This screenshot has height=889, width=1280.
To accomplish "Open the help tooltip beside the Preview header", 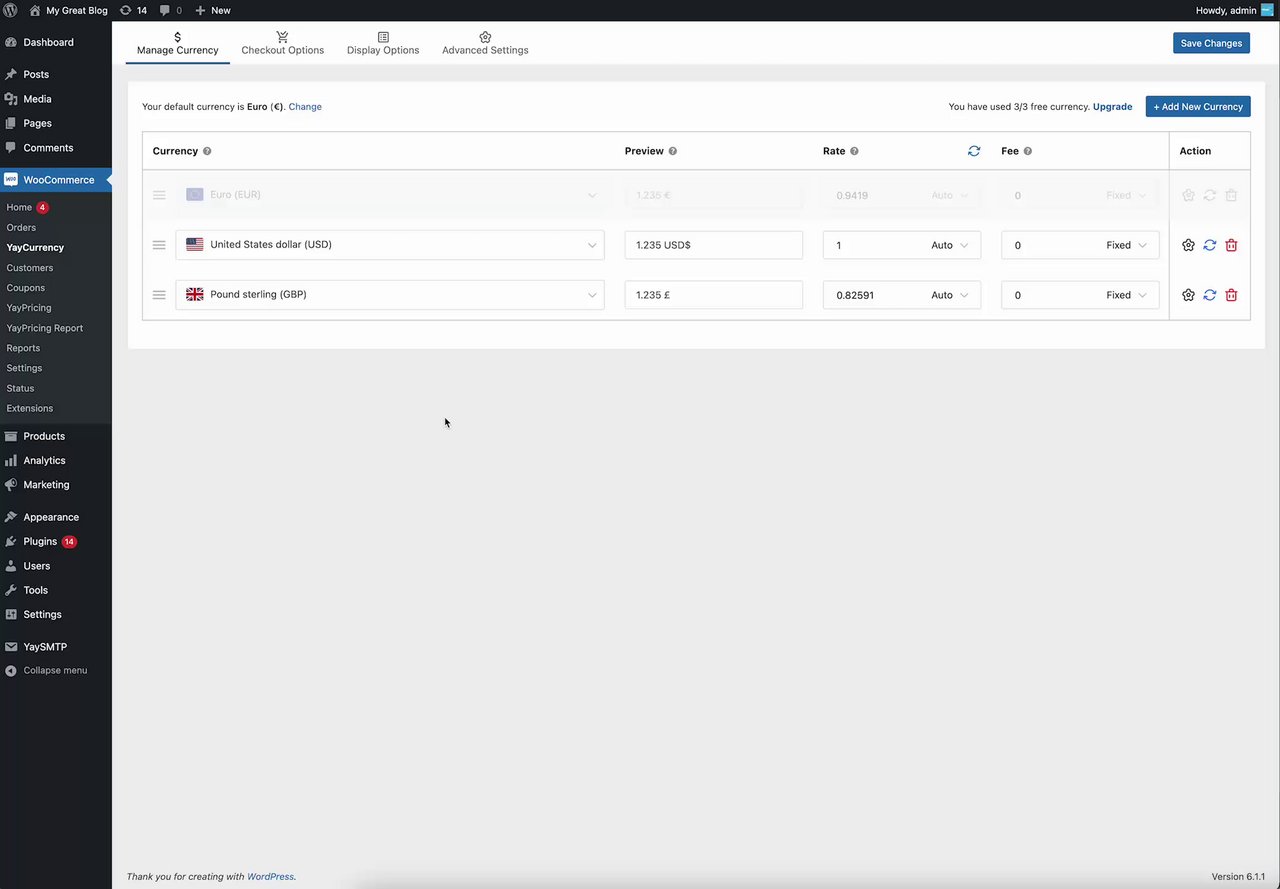I will [x=672, y=151].
